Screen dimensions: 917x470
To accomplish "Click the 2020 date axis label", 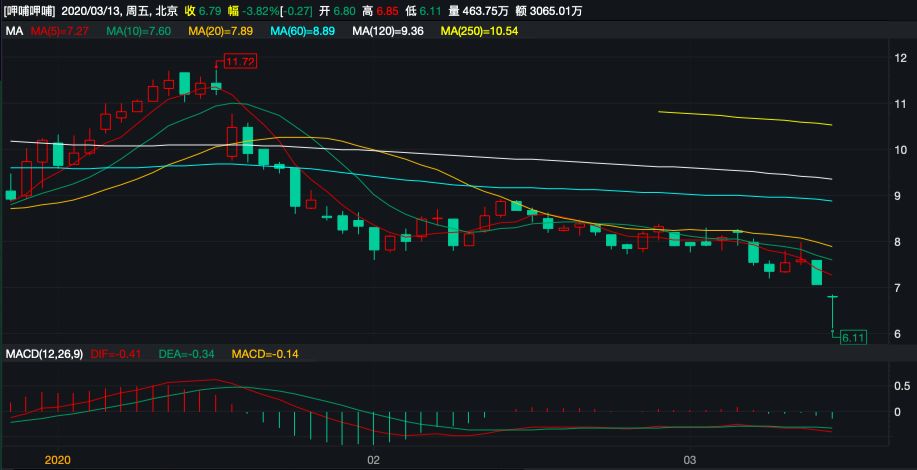I will pos(59,460).
